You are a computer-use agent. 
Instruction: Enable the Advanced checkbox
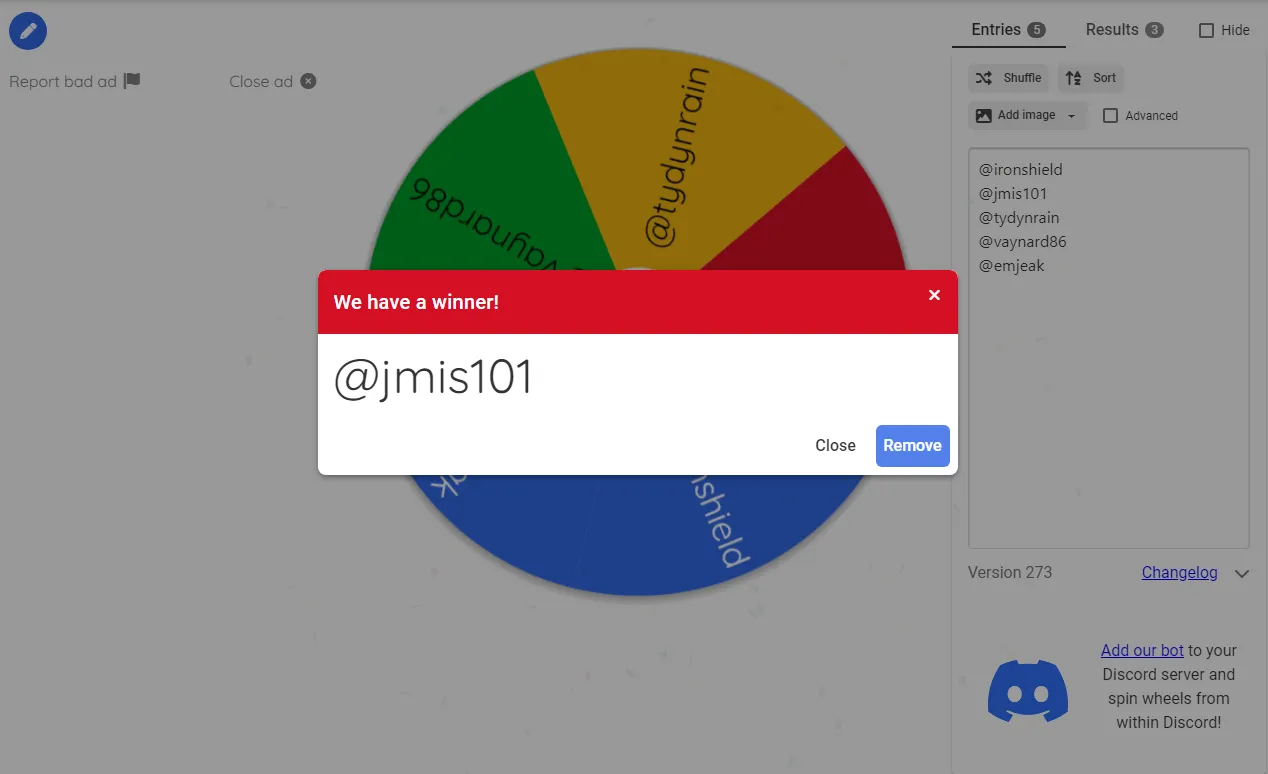click(1110, 116)
